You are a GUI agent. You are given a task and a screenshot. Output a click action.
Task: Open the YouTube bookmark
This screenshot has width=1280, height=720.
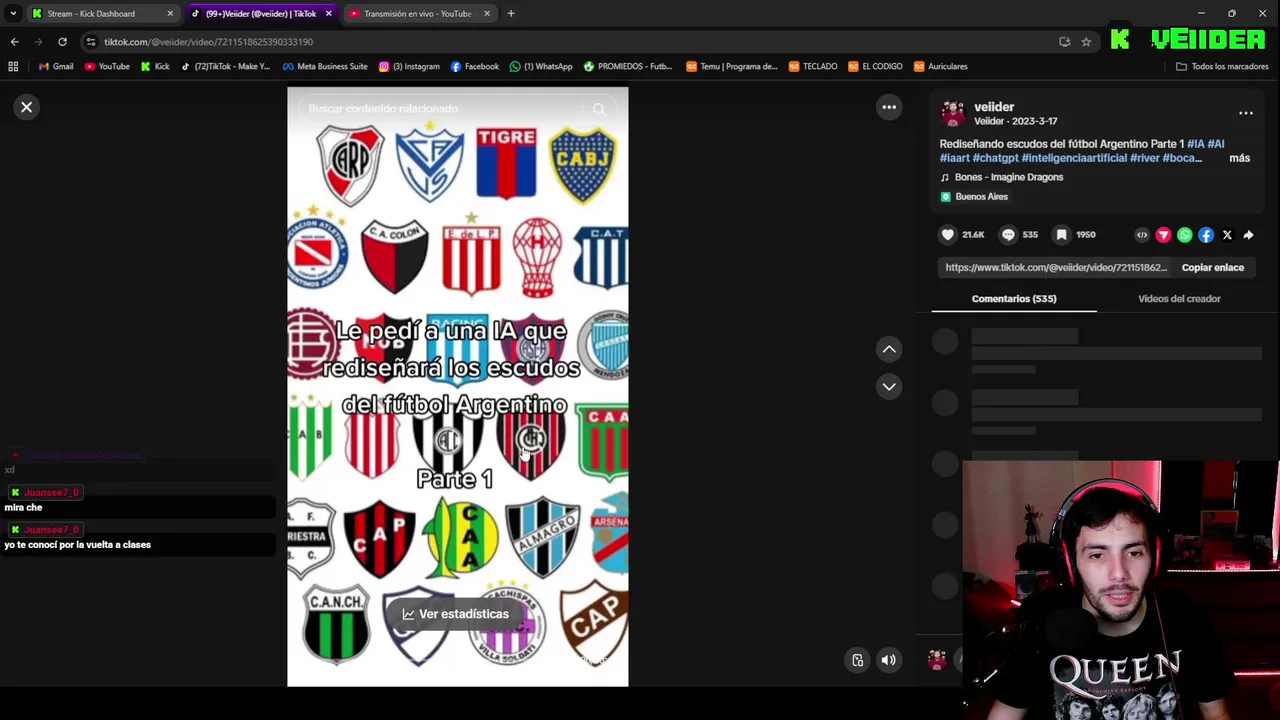click(x=107, y=67)
